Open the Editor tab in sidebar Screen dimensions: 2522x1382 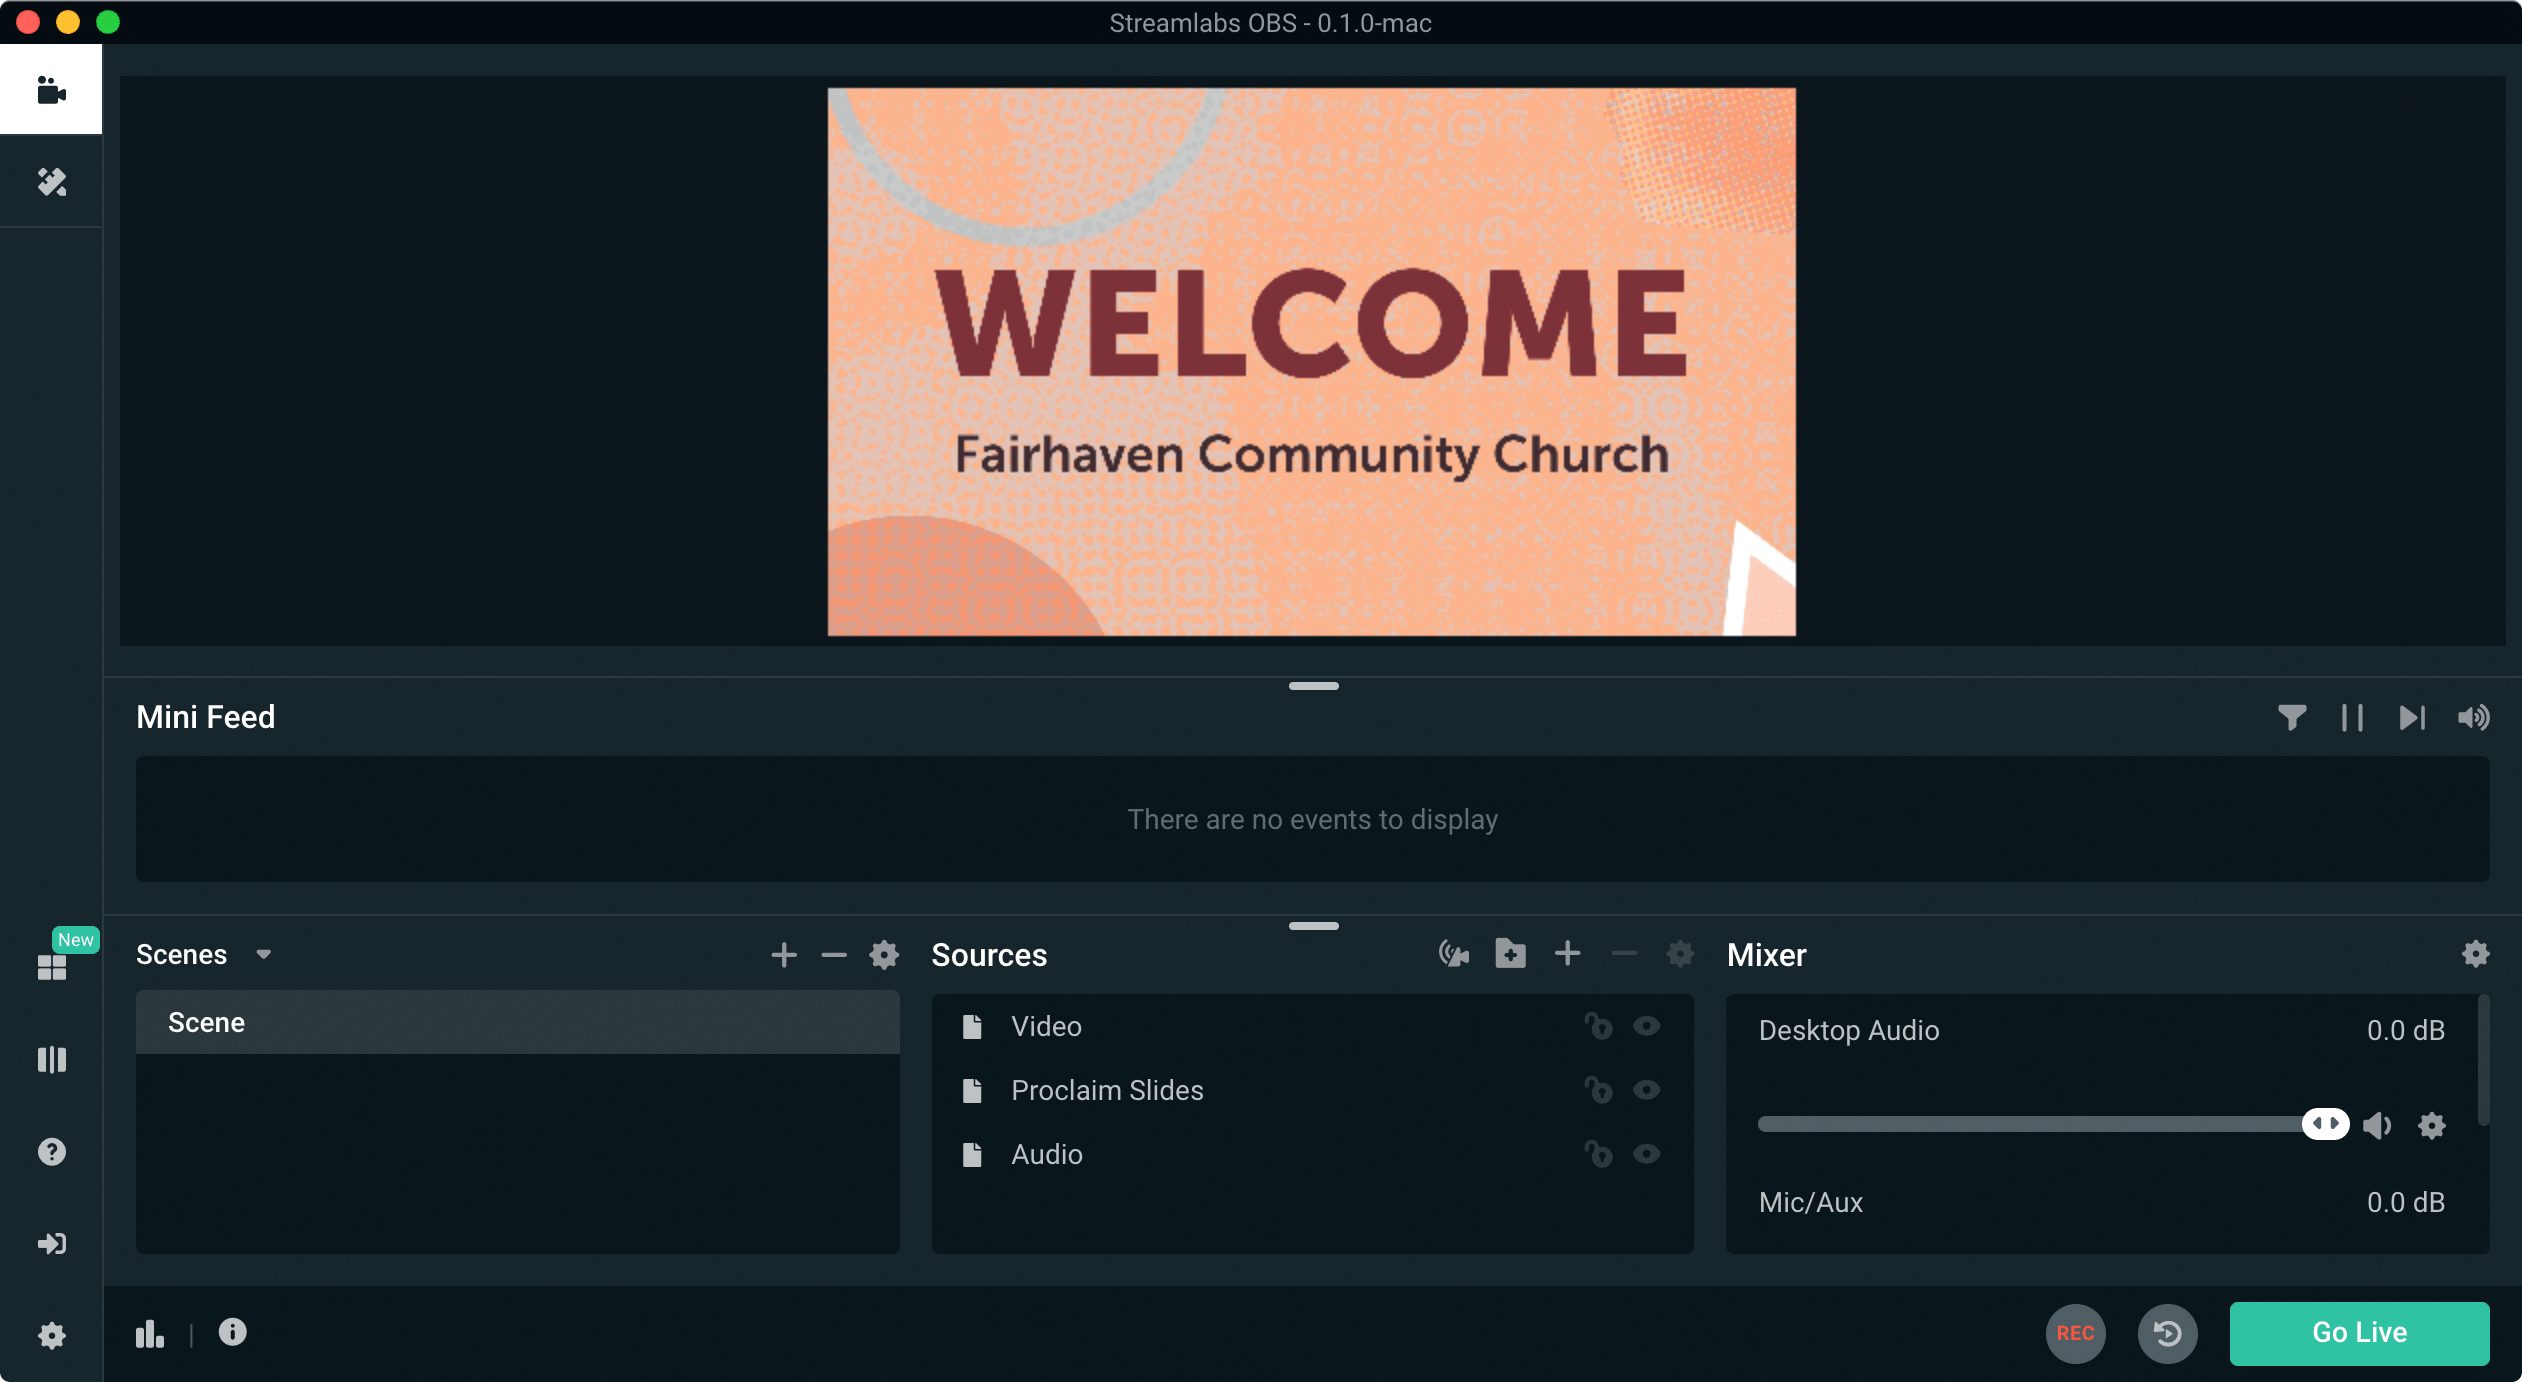(51, 90)
